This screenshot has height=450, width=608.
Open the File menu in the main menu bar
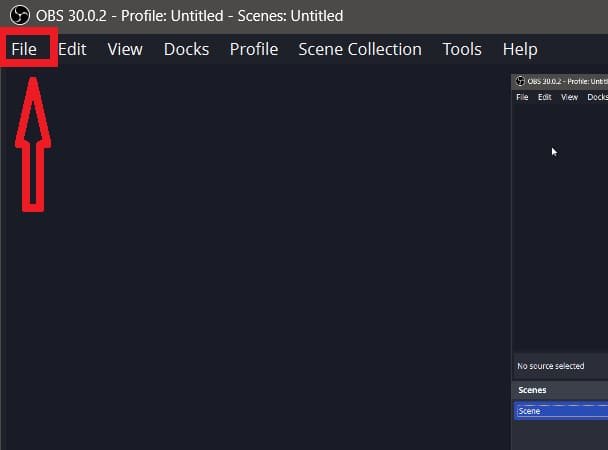tap(24, 49)
